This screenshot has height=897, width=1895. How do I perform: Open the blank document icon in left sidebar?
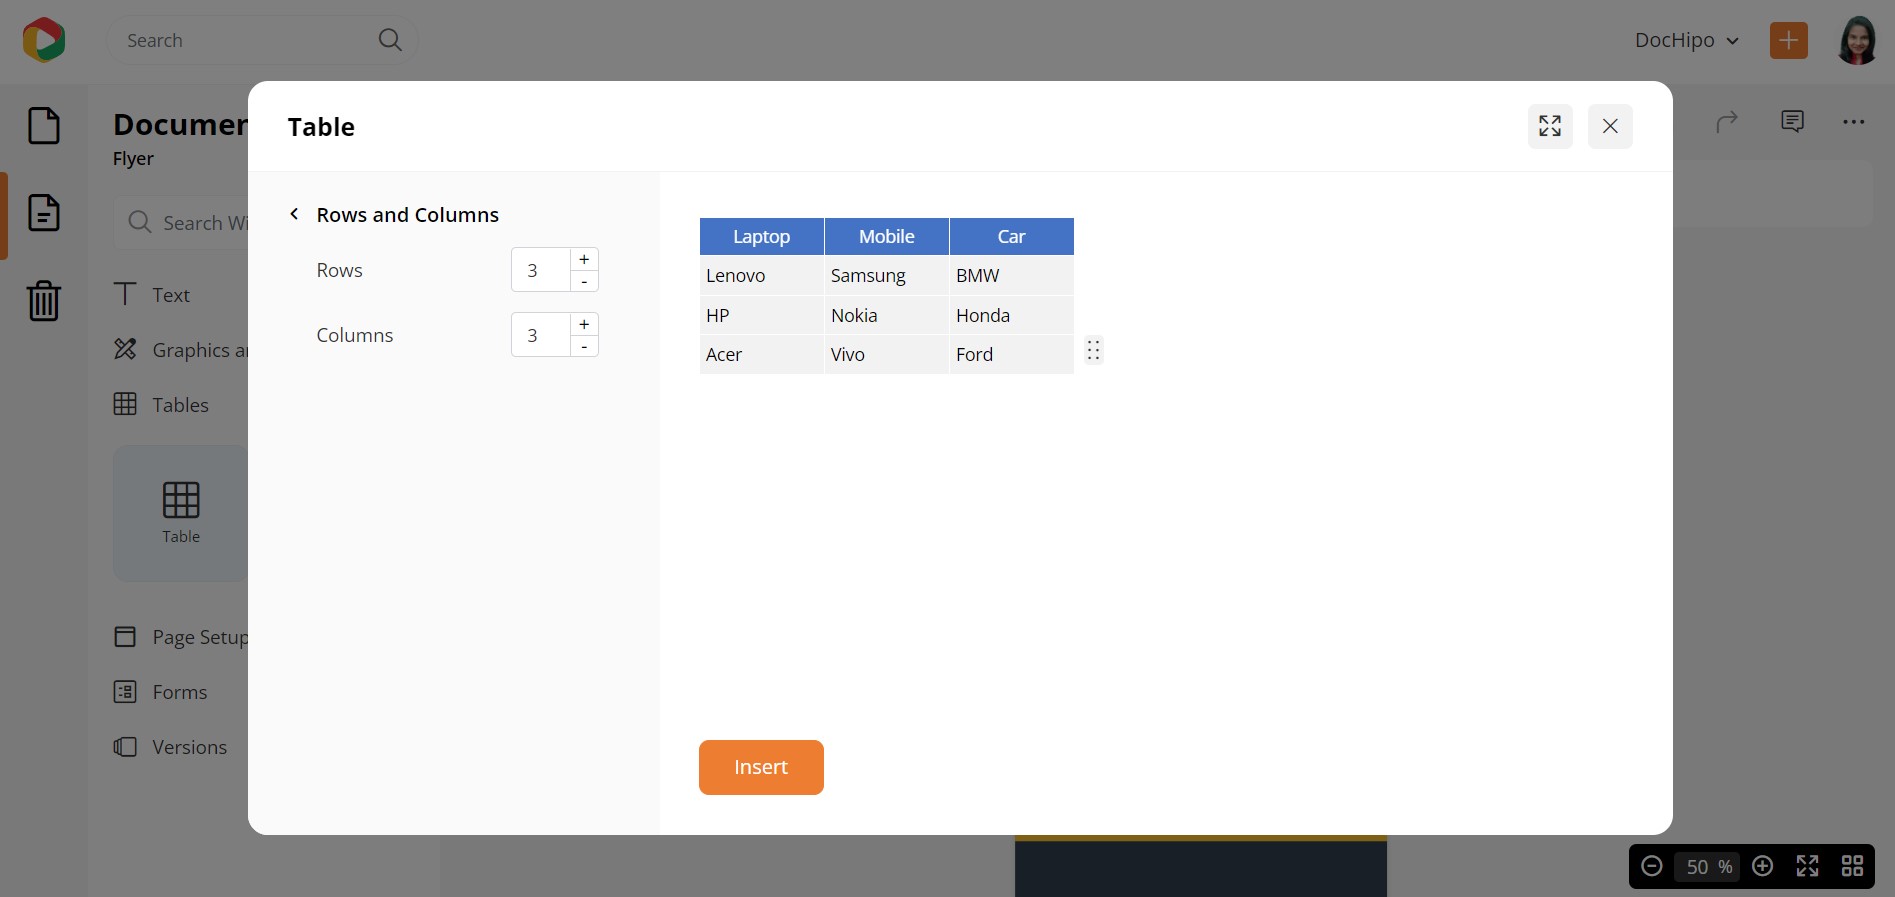[x=44, y=126]
